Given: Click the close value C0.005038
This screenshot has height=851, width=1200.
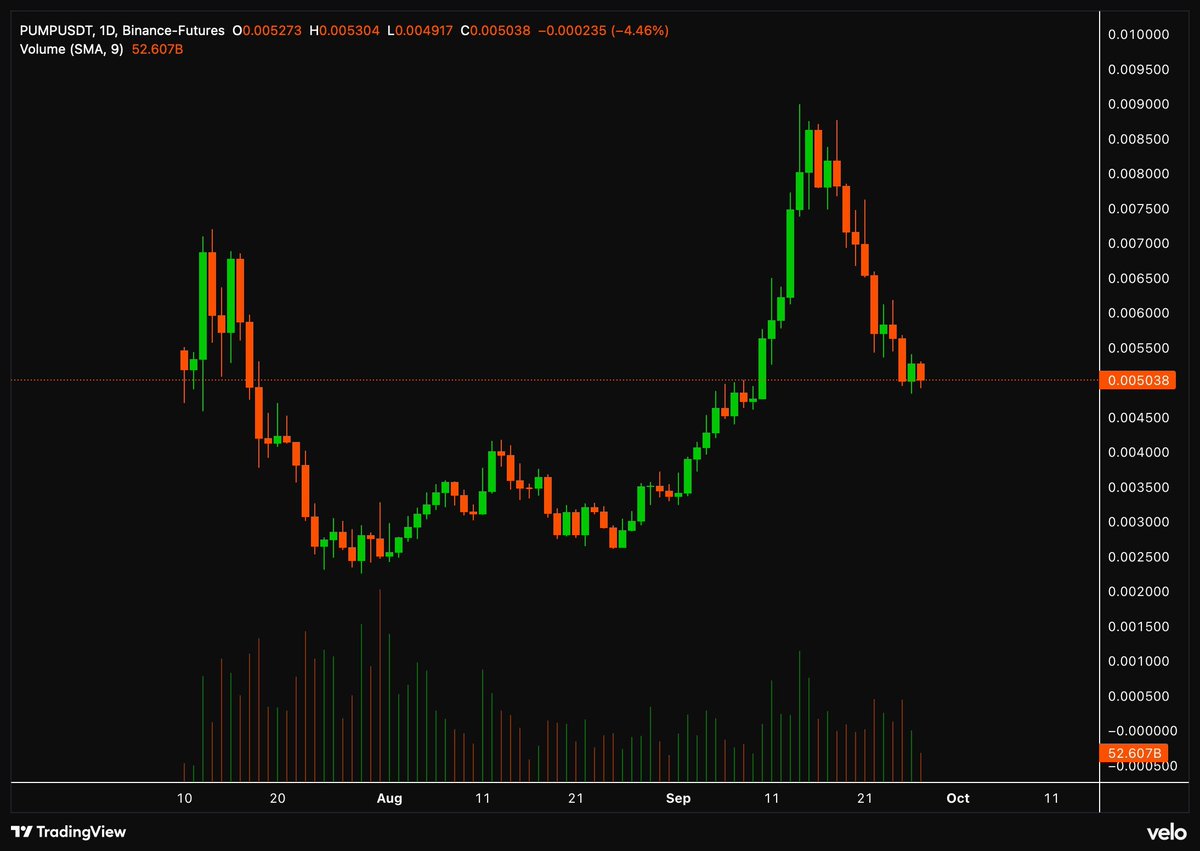Looking at the screenshot, I should click(496, 31).
